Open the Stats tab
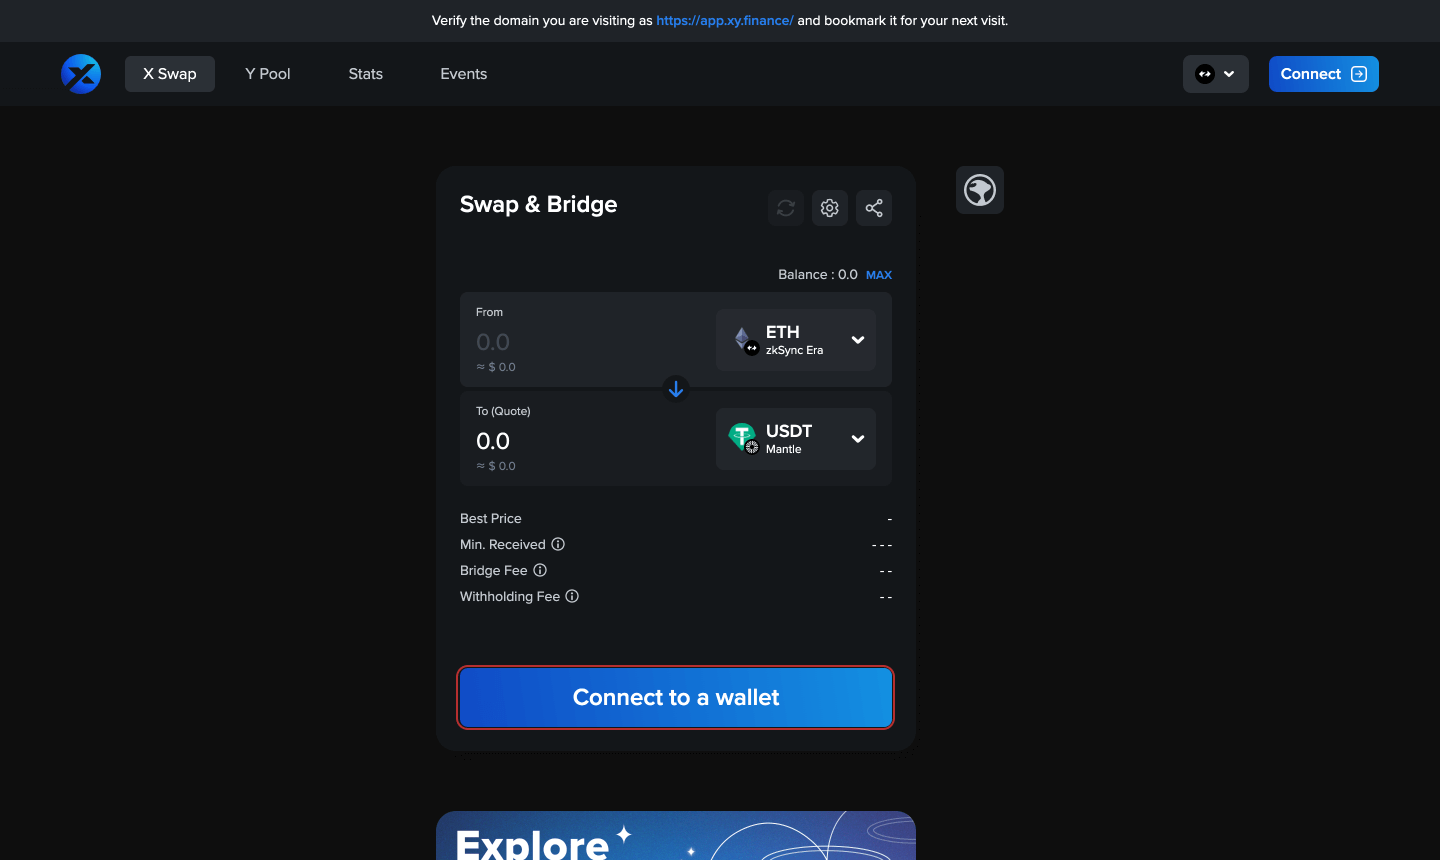Viewport: 1440px width, 860px height. 366,74
